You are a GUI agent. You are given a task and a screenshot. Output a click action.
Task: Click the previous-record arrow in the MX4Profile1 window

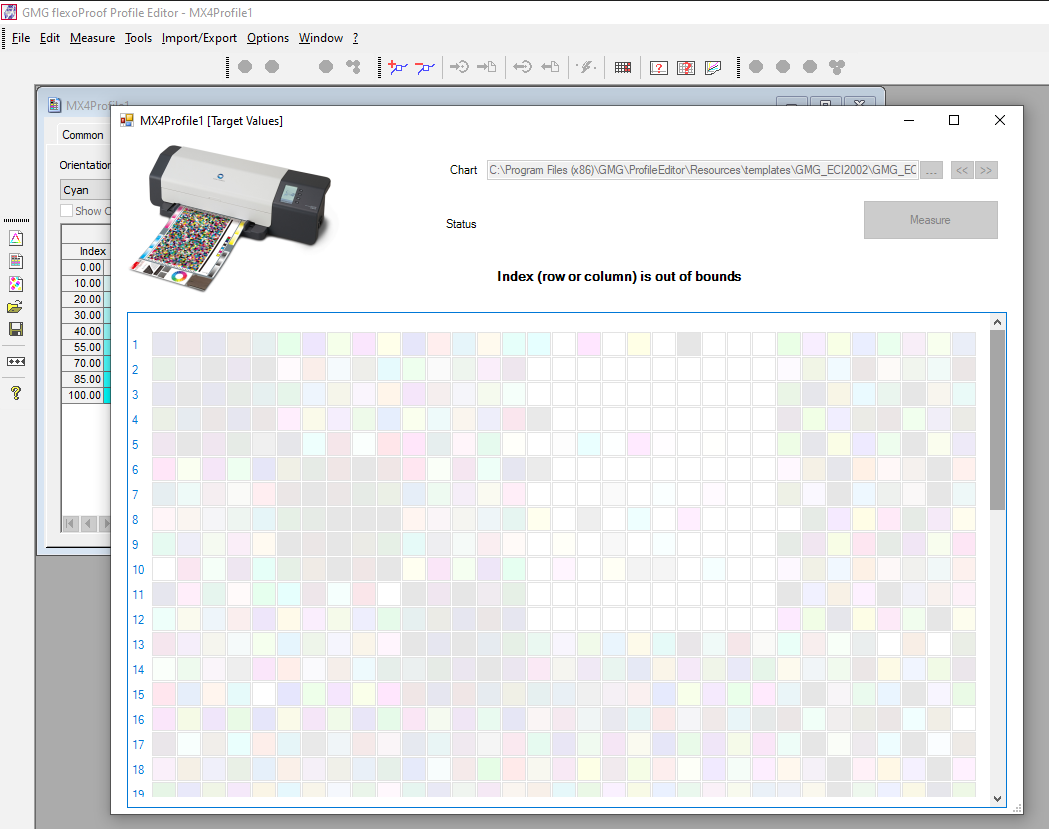88,523
